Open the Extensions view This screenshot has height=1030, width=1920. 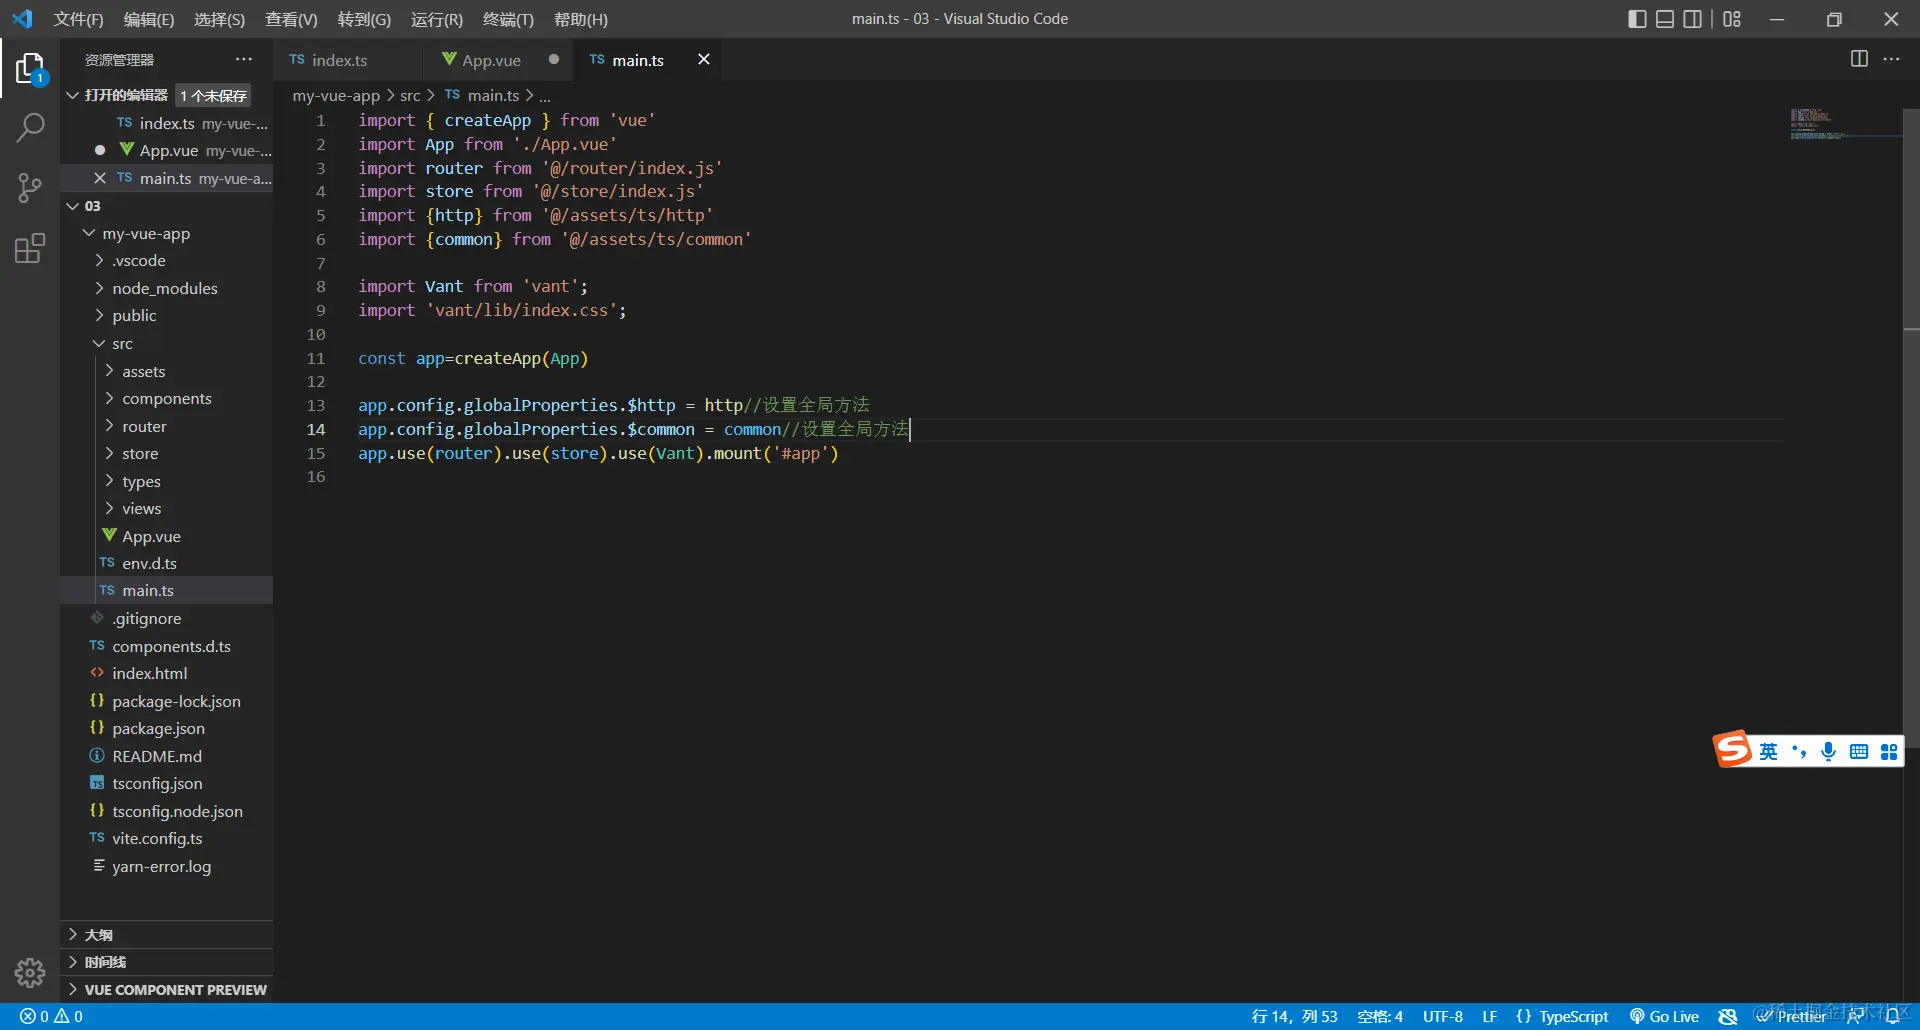click(x=30, y=247)
